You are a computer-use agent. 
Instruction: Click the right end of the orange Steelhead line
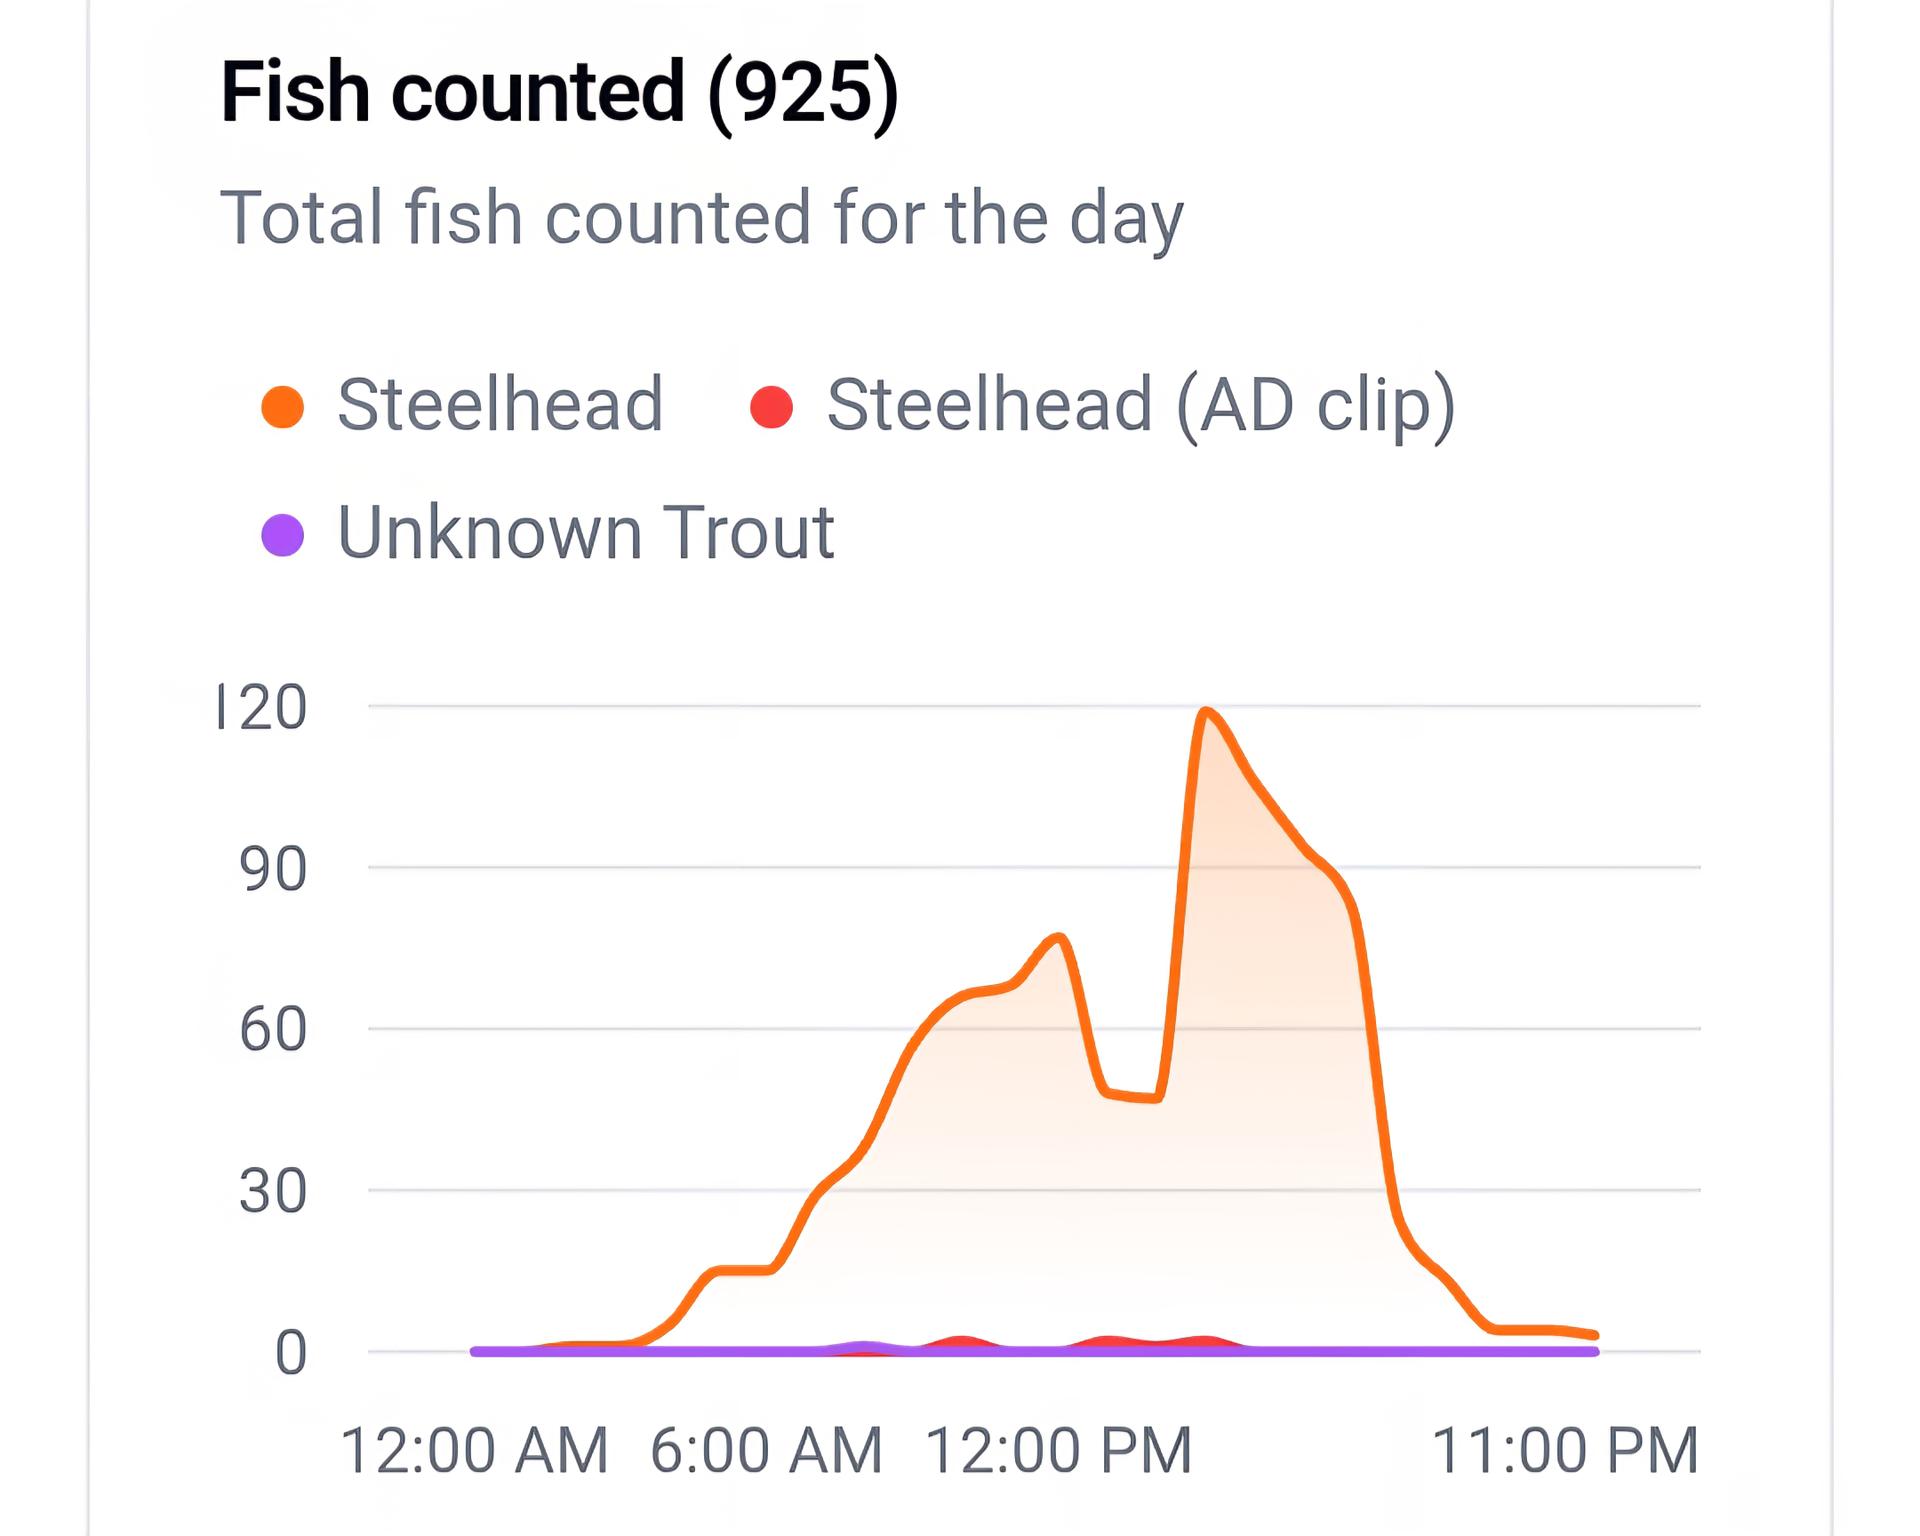click(x=1594, y=1334)
